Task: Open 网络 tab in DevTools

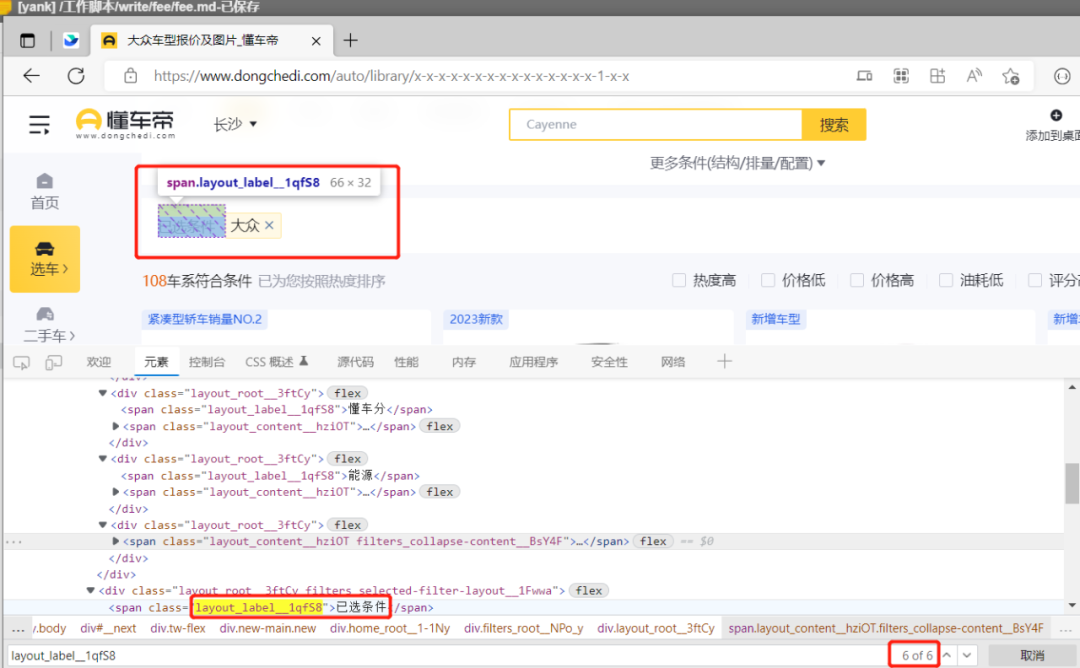Action: tap(673, 362)
